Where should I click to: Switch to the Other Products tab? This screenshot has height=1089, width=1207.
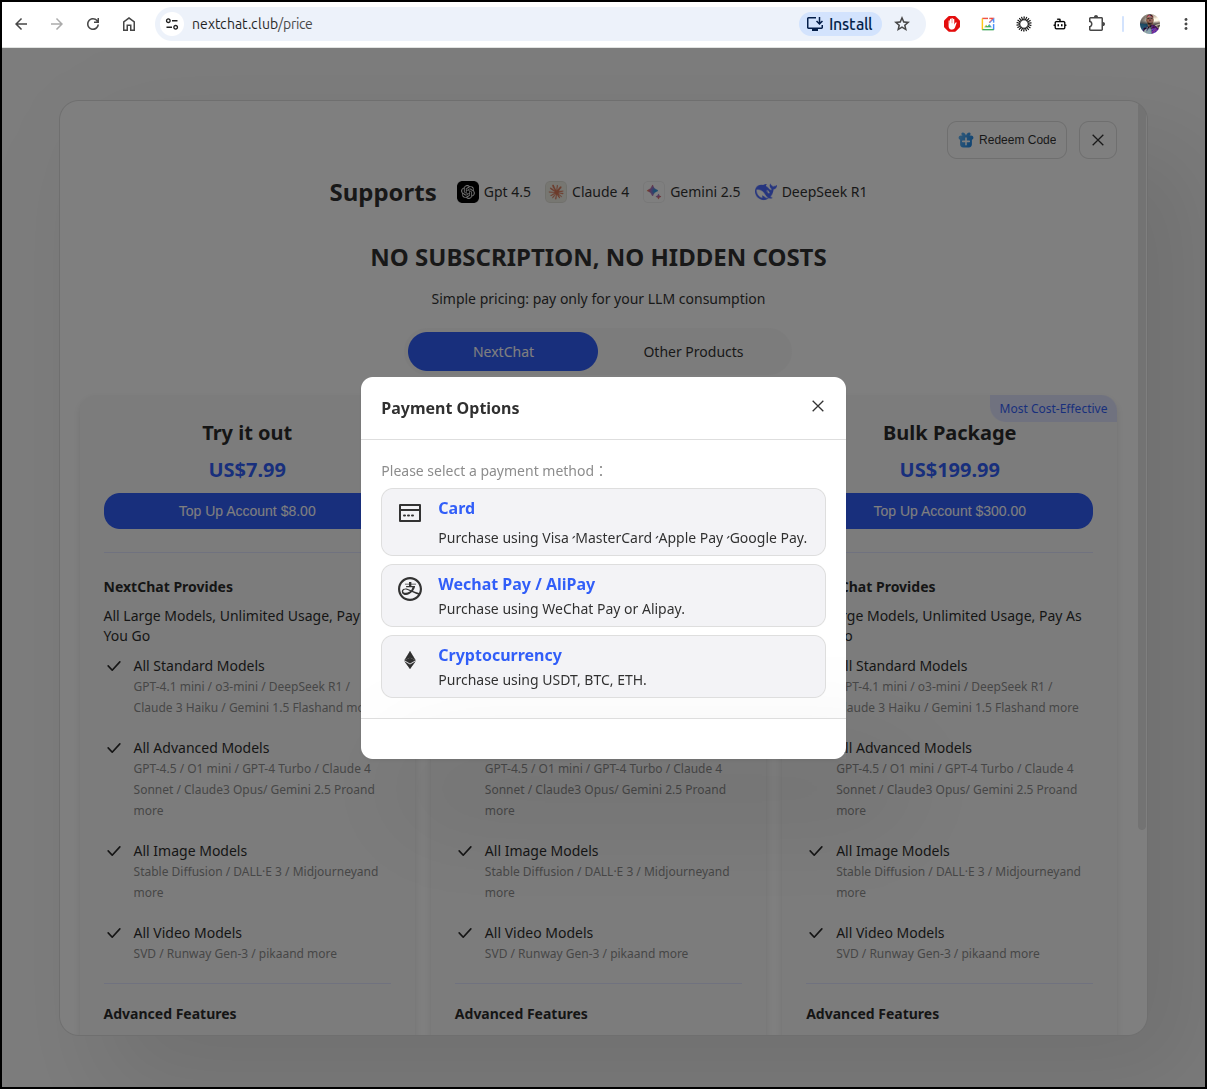(693, 352)
